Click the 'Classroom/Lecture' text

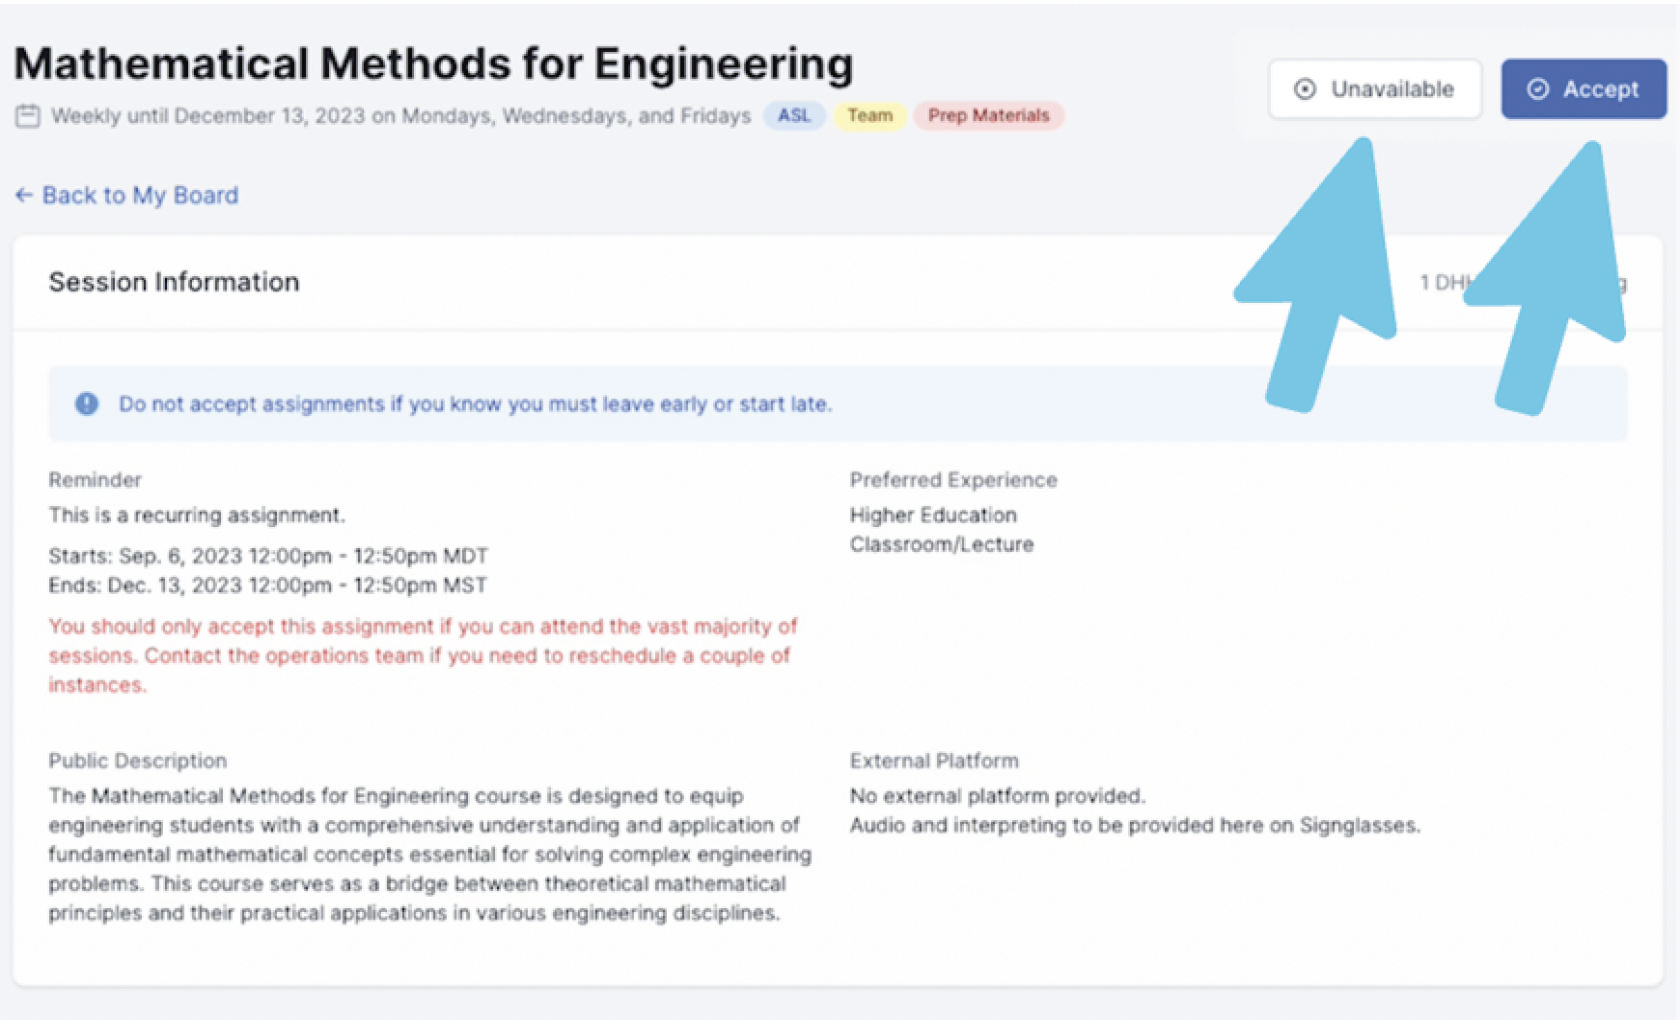pyautogui.click(x=942, y=545)
